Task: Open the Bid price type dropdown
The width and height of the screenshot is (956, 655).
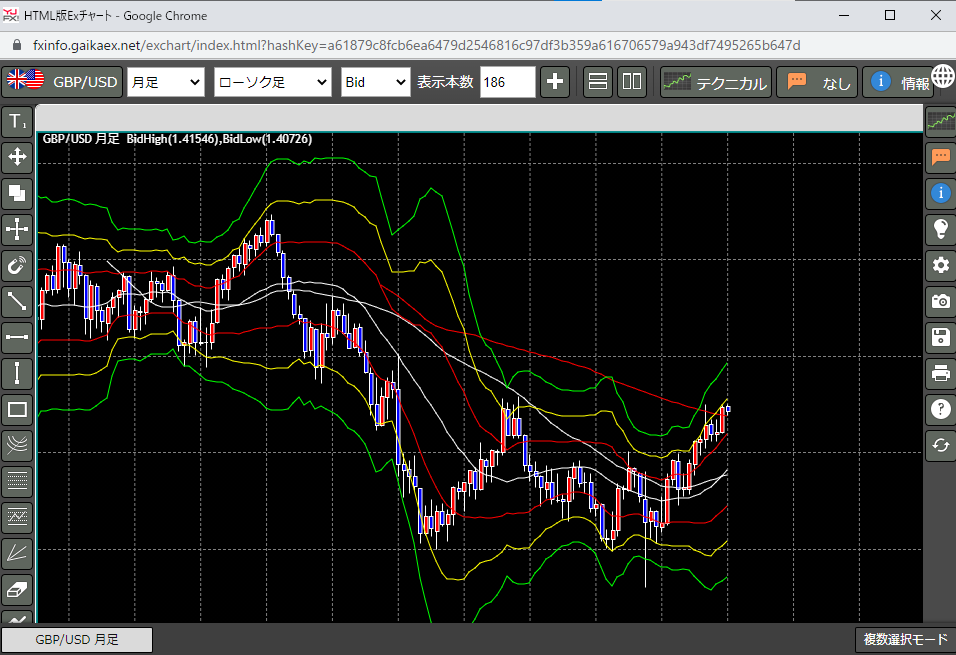Action: coord(375,82)
